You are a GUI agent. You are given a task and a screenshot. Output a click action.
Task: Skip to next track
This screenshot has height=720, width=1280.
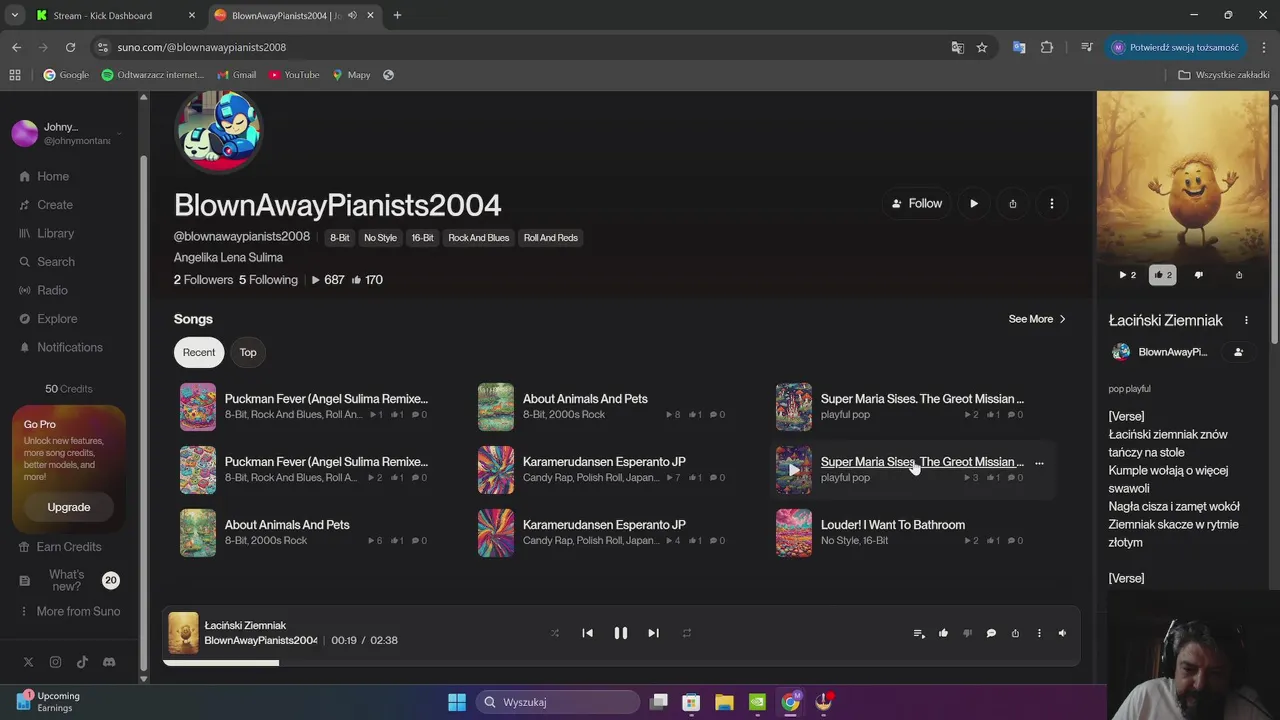point(653,633)
